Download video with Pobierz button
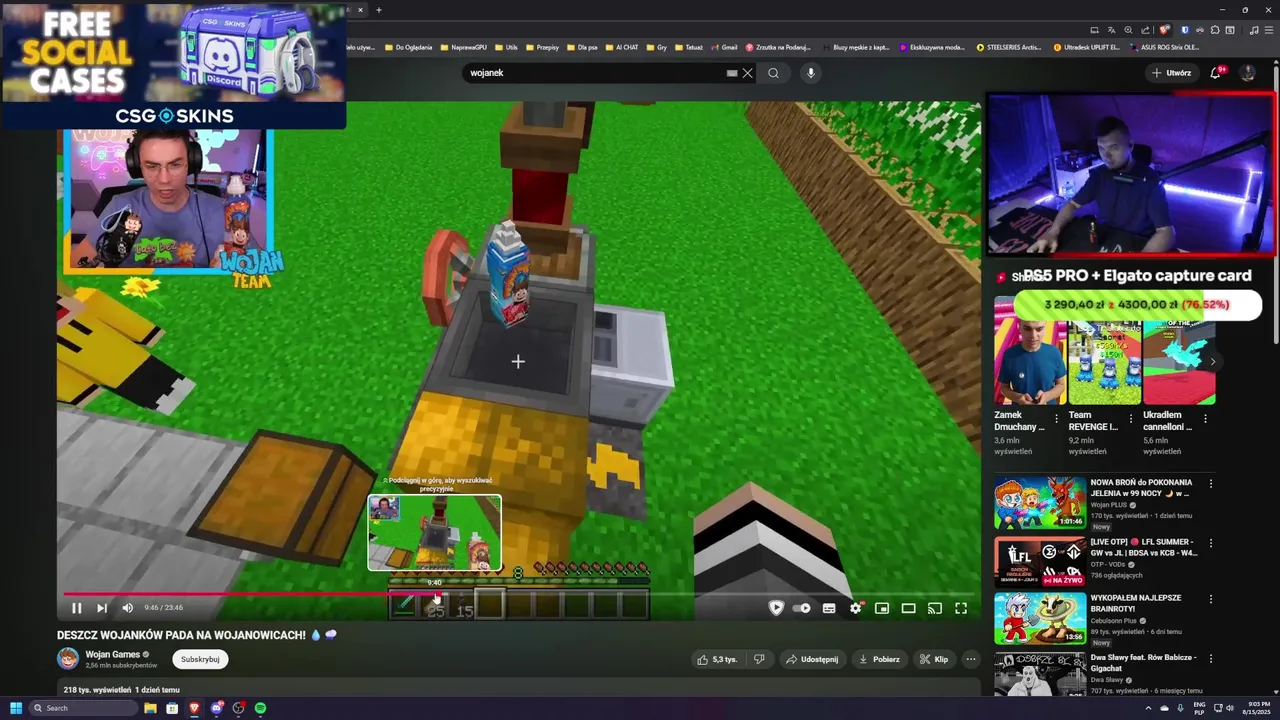The height and width of the screenshot is (720, 1280). (880, 659)
